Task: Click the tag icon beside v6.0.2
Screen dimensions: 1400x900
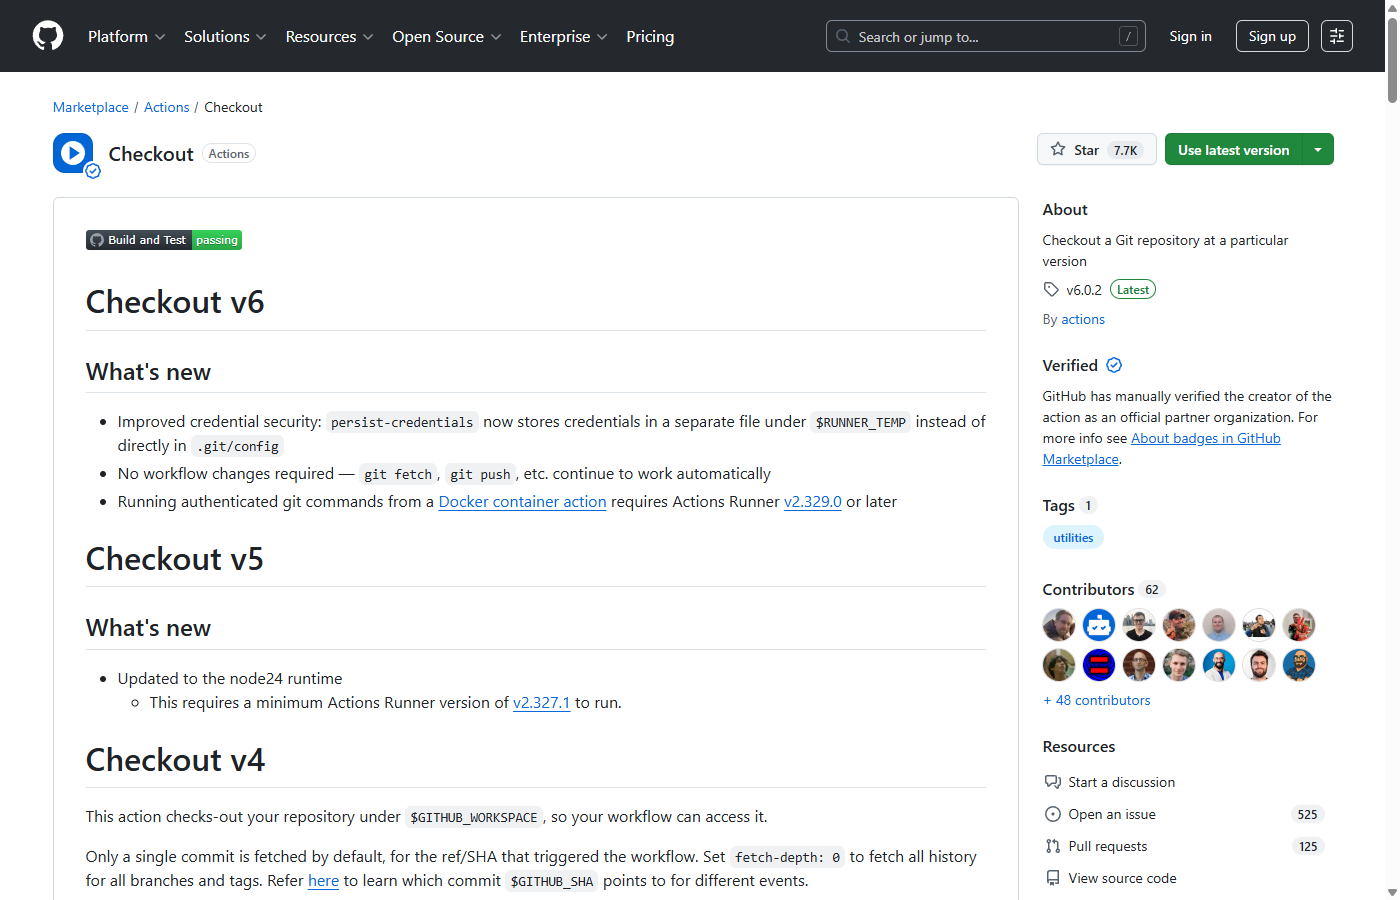Action: click(1051, 290)
